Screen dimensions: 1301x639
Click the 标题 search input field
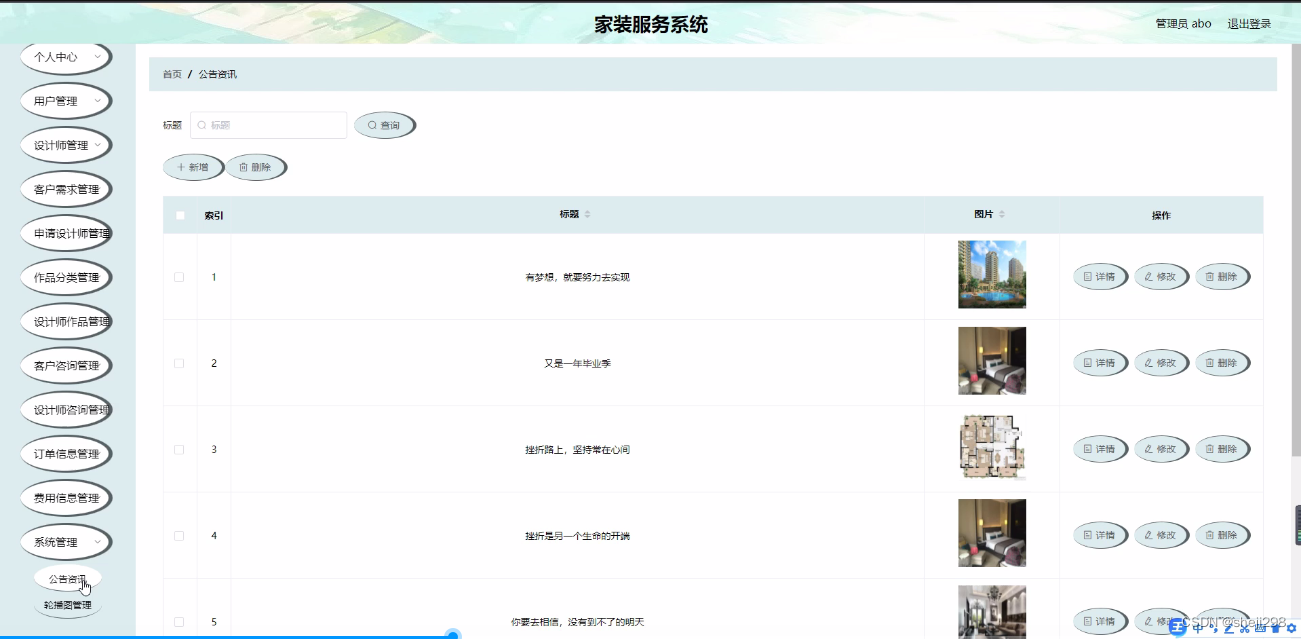click(x=268, y=124)
